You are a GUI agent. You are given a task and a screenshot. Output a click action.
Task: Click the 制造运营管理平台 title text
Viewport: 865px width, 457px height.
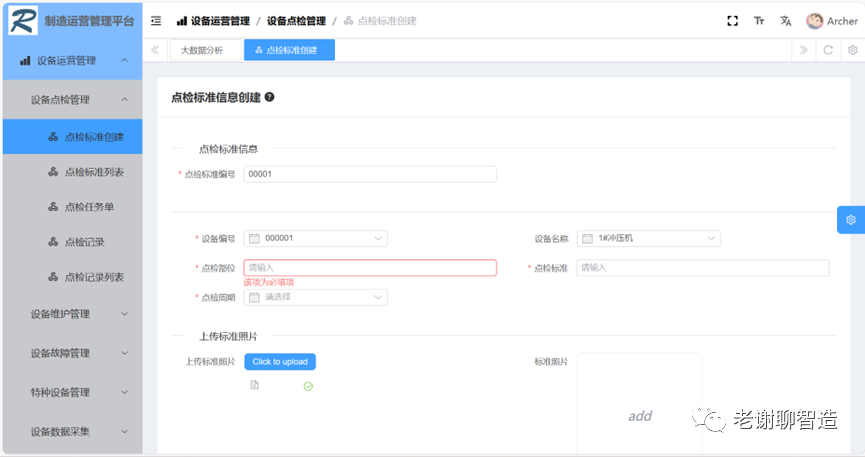(89, 21)
